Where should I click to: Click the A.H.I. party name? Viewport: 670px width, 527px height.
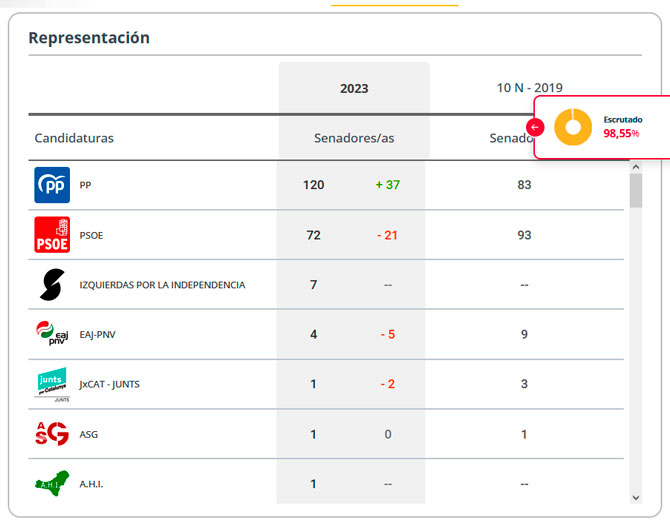tap(91, 484)
